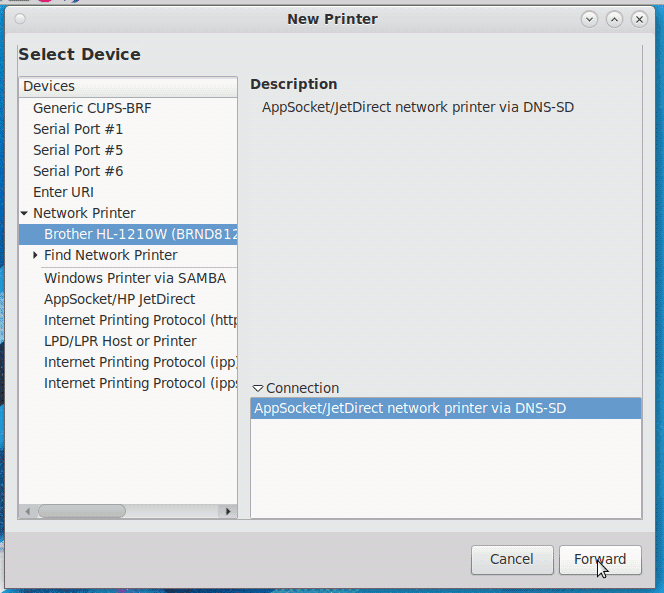
Task: Maximize the New Printer window
Action: pos(614,19)
